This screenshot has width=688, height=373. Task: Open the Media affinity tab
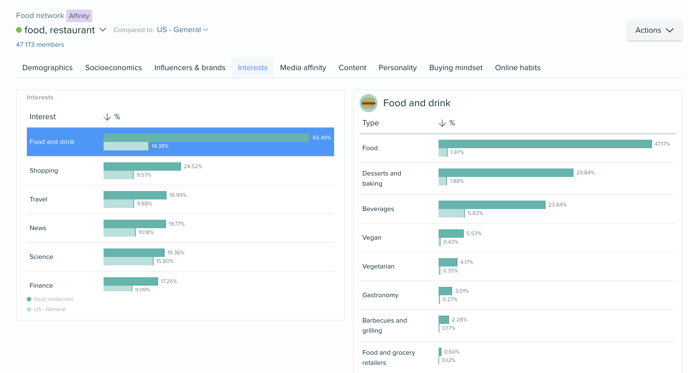click(303, 68)
